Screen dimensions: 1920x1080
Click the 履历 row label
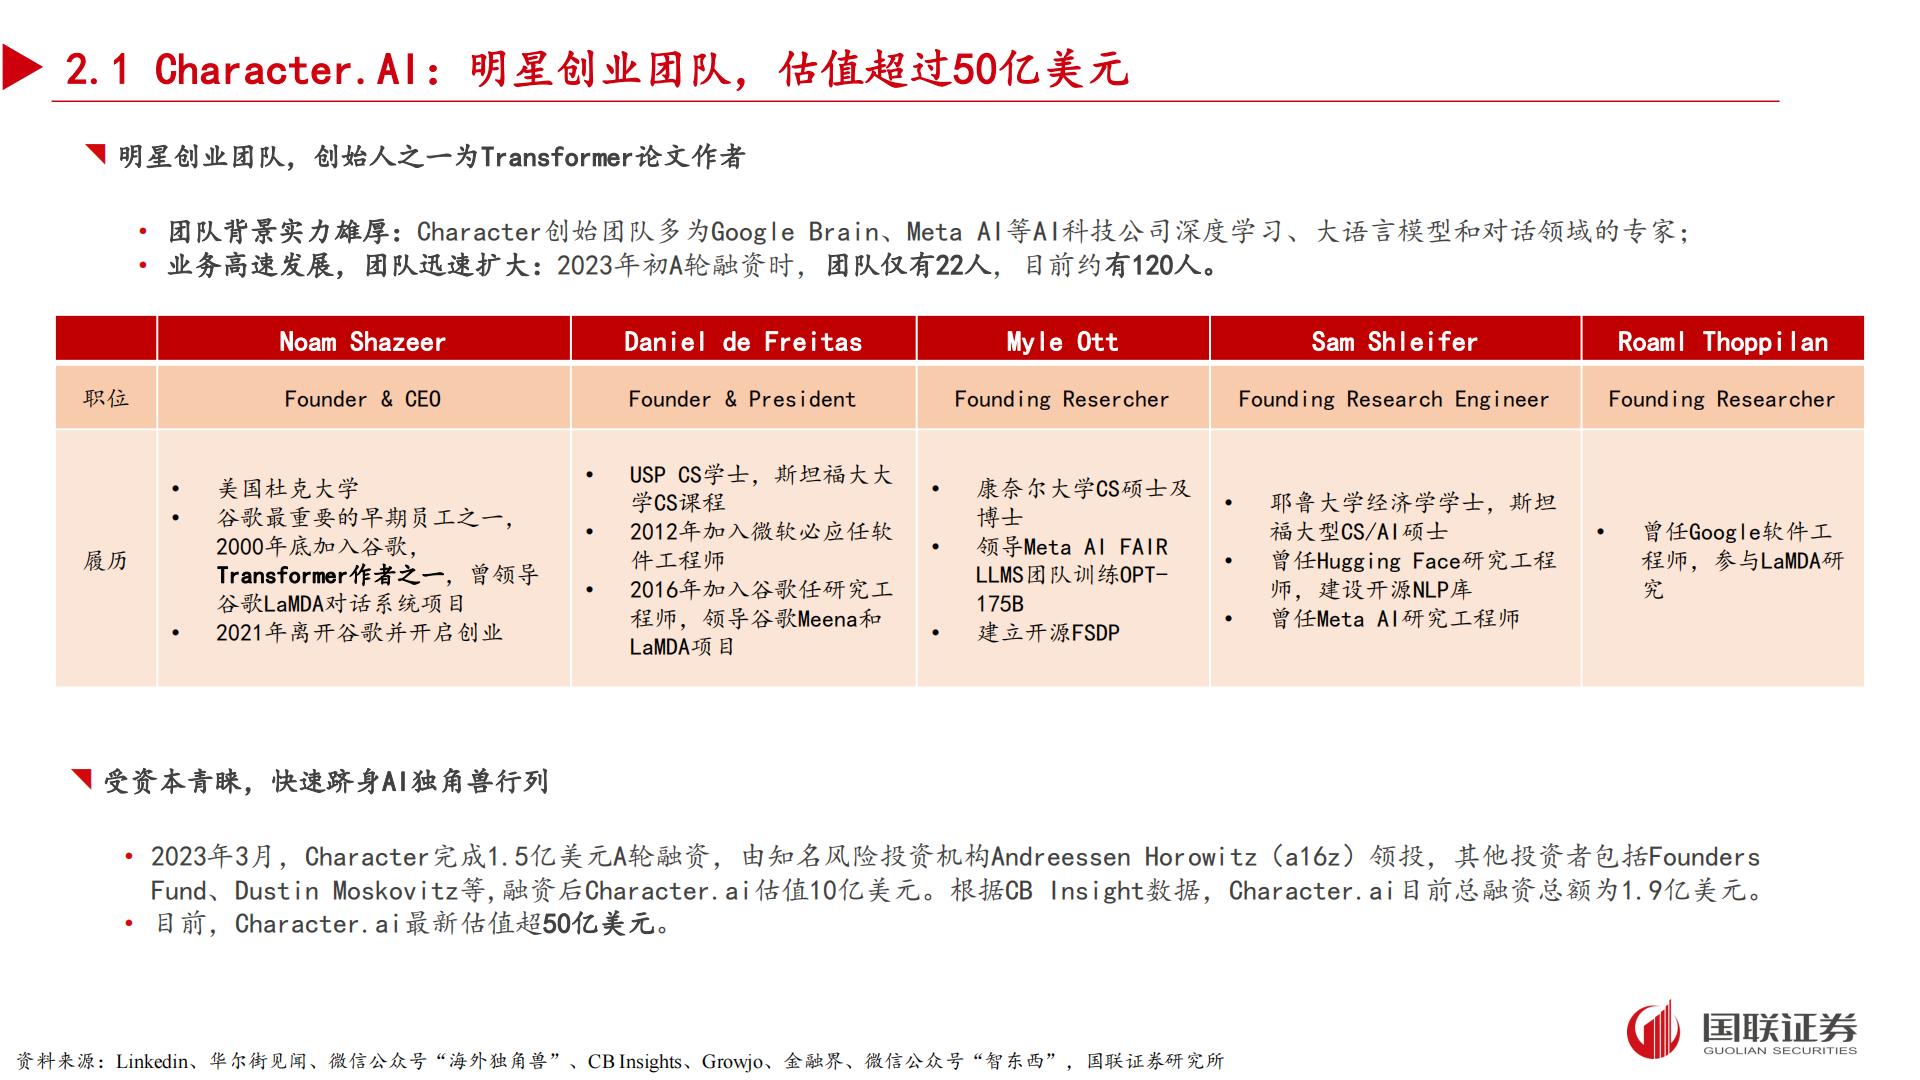106,560
